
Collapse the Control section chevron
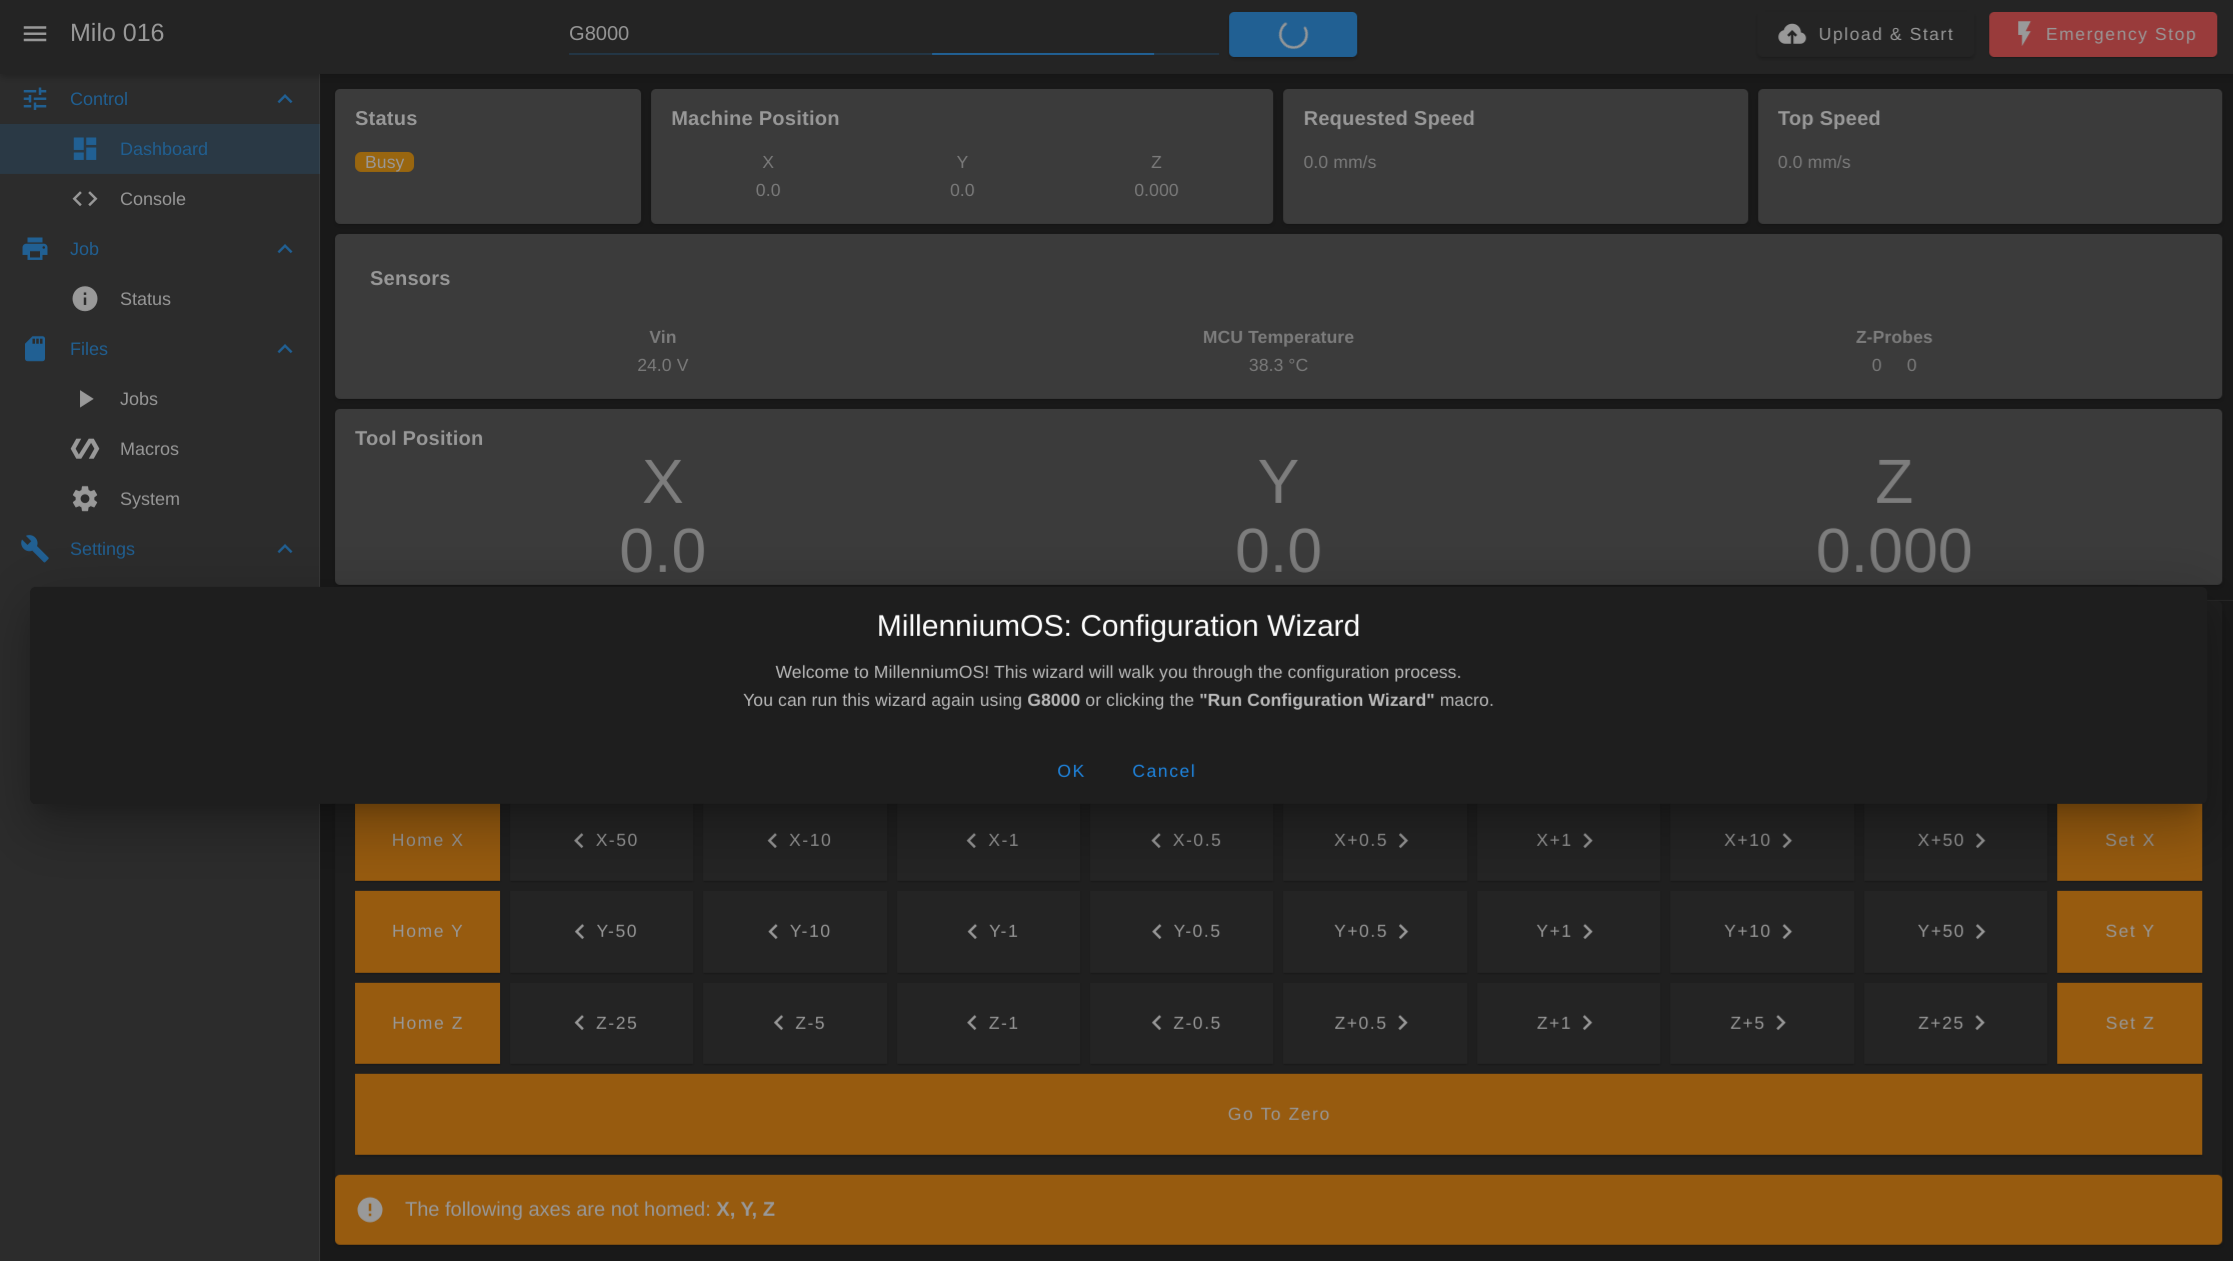click(x=285, y=99)
